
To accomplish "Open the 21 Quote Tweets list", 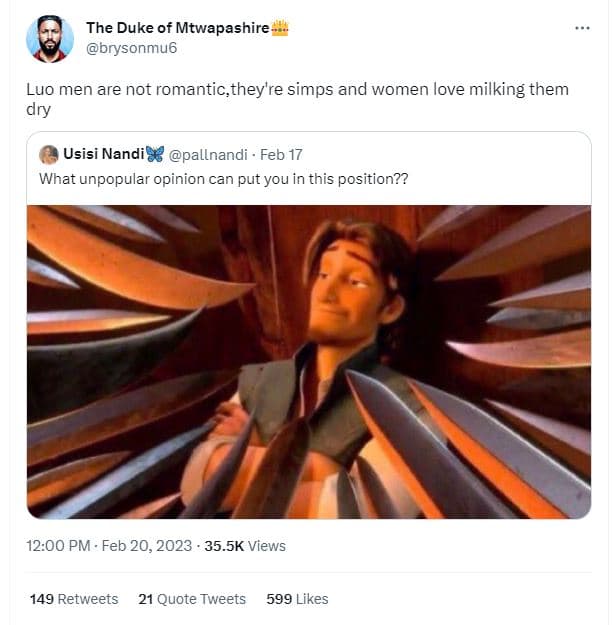I will coord(192,599).
